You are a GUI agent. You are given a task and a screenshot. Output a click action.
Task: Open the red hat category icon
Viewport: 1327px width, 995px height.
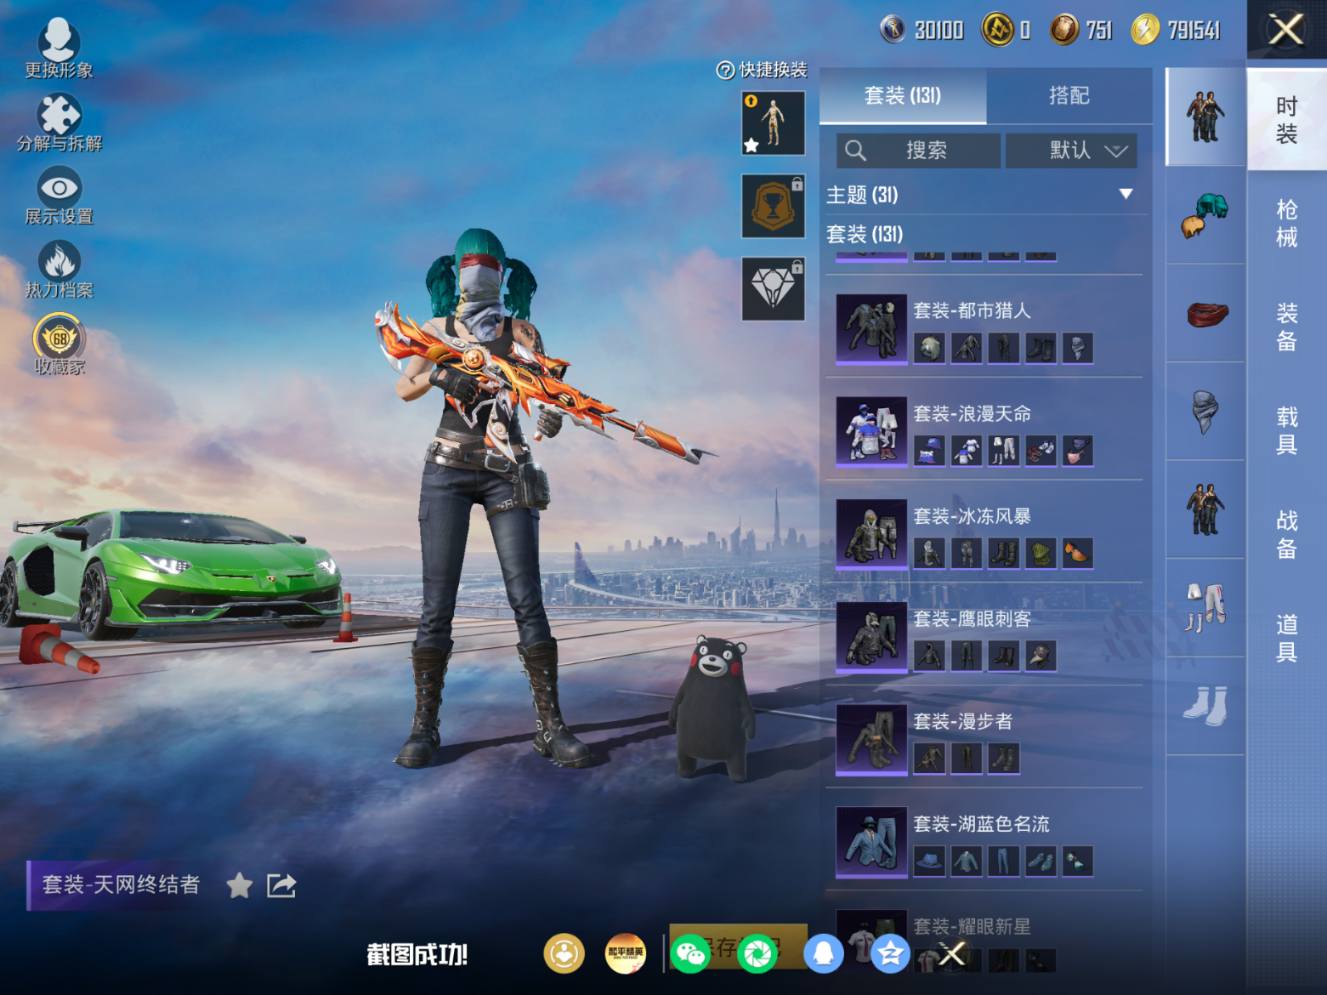point(1205,313)
